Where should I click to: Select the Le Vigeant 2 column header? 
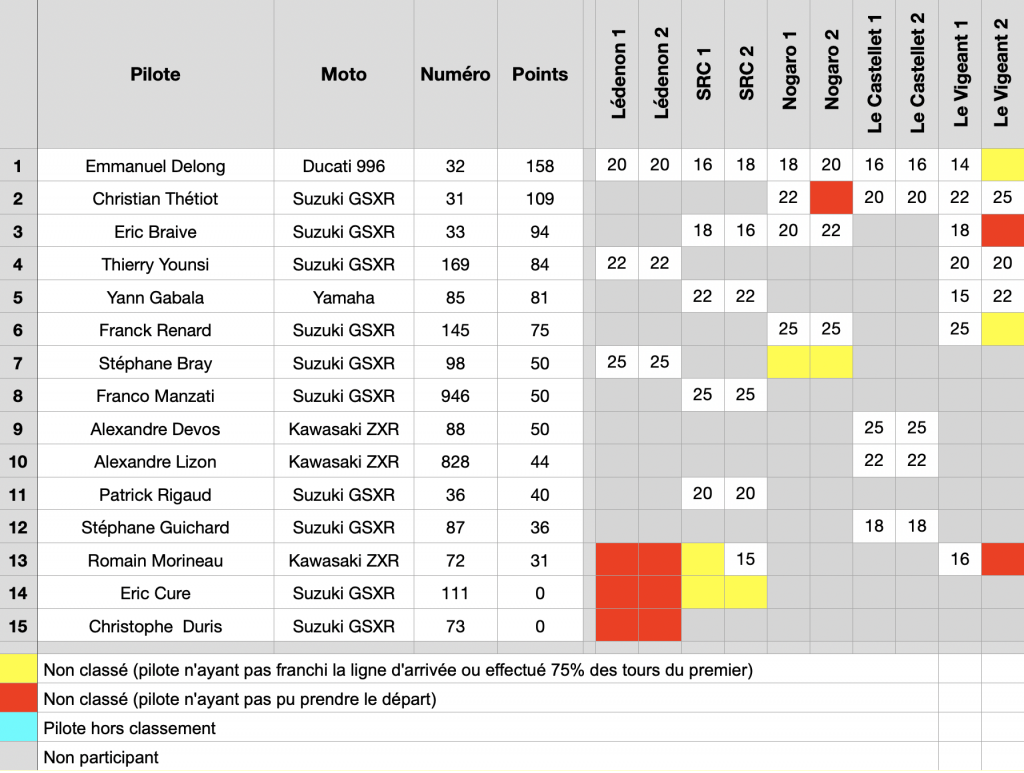(1002, 74)
